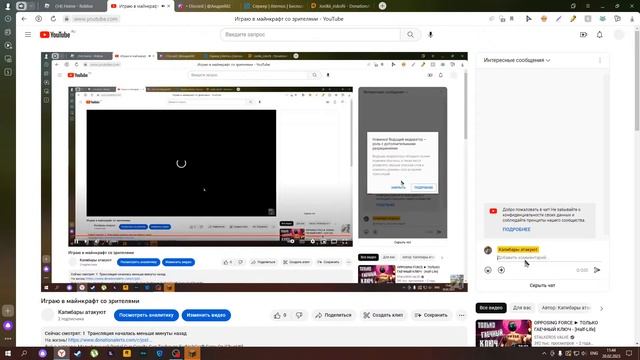Open the YouTube hamburger guide menu

tap(28, 35)
